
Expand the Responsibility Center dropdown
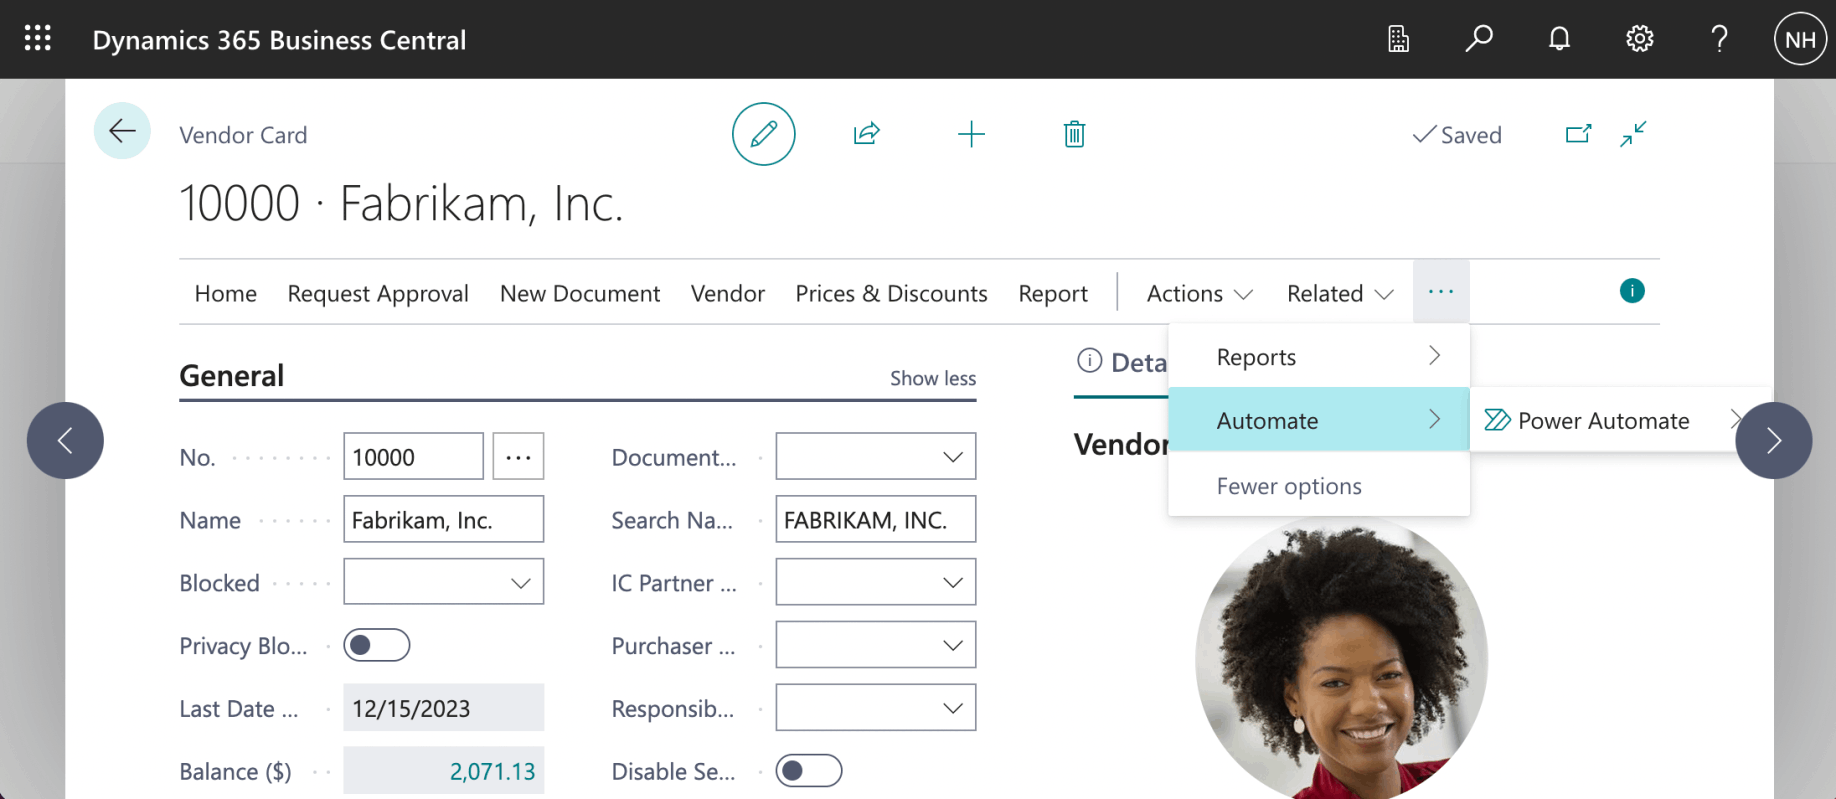click(x=953, y=709)
